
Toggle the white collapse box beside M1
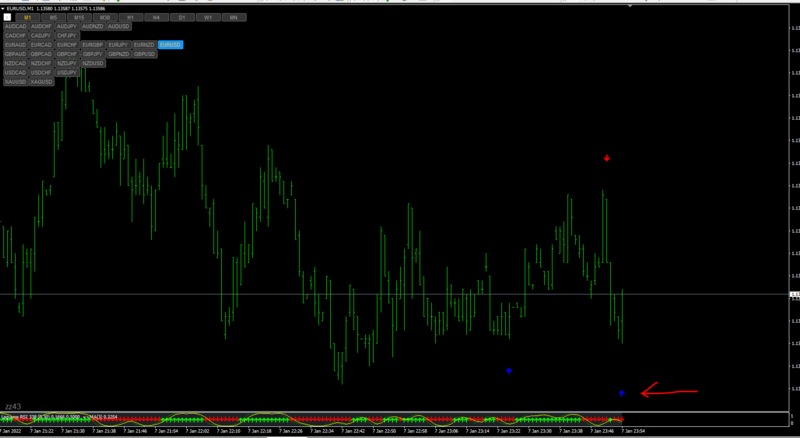(7, 17)
